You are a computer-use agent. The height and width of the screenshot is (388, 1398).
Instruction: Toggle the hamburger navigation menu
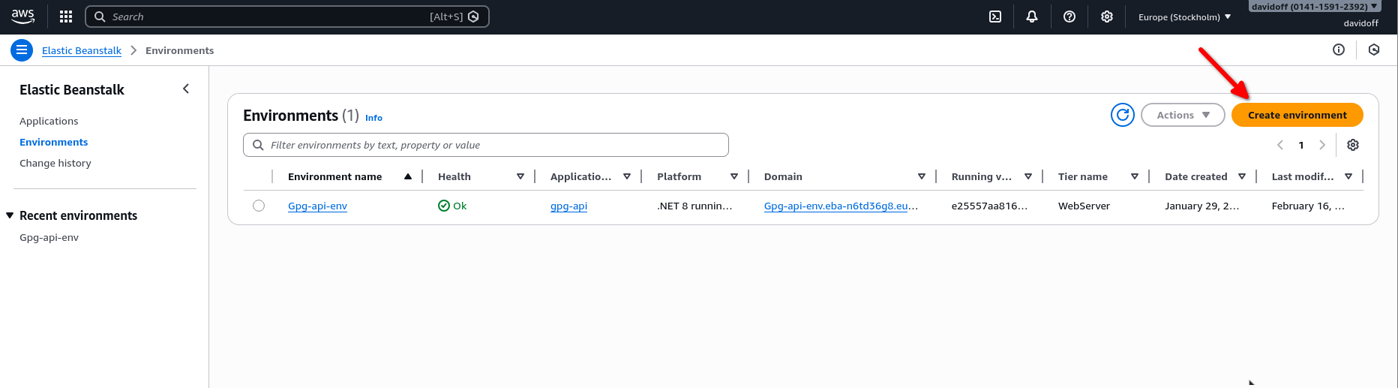pyautogui.click(x=21, y=50)
